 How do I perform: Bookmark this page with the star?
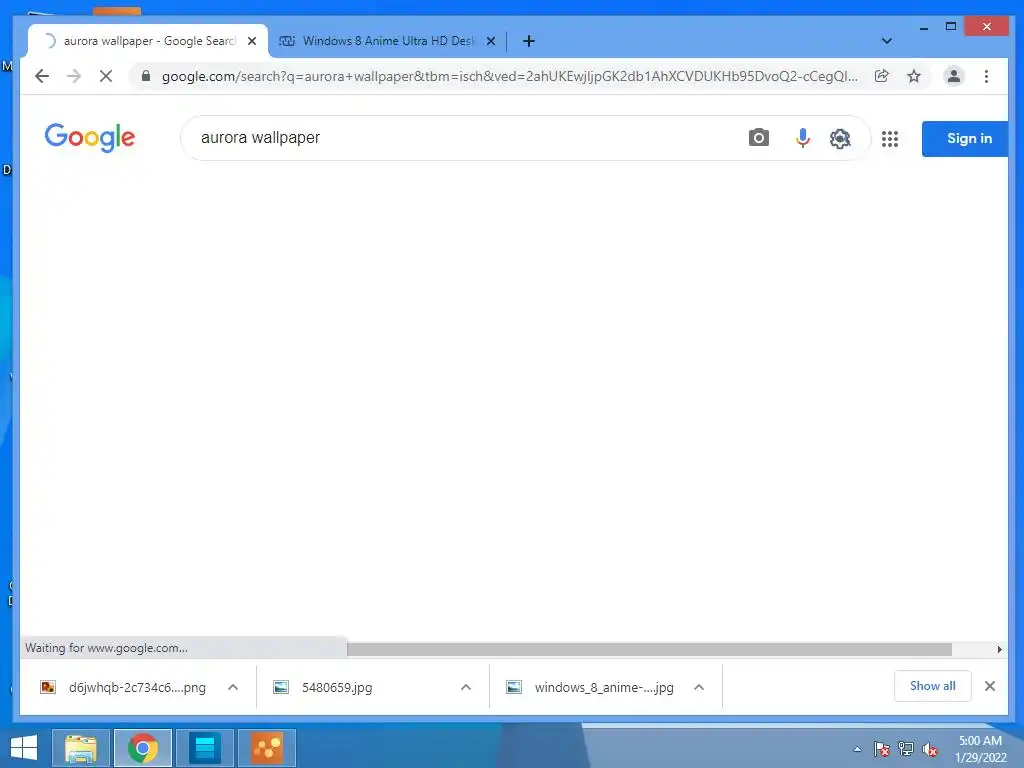point(914,76)
